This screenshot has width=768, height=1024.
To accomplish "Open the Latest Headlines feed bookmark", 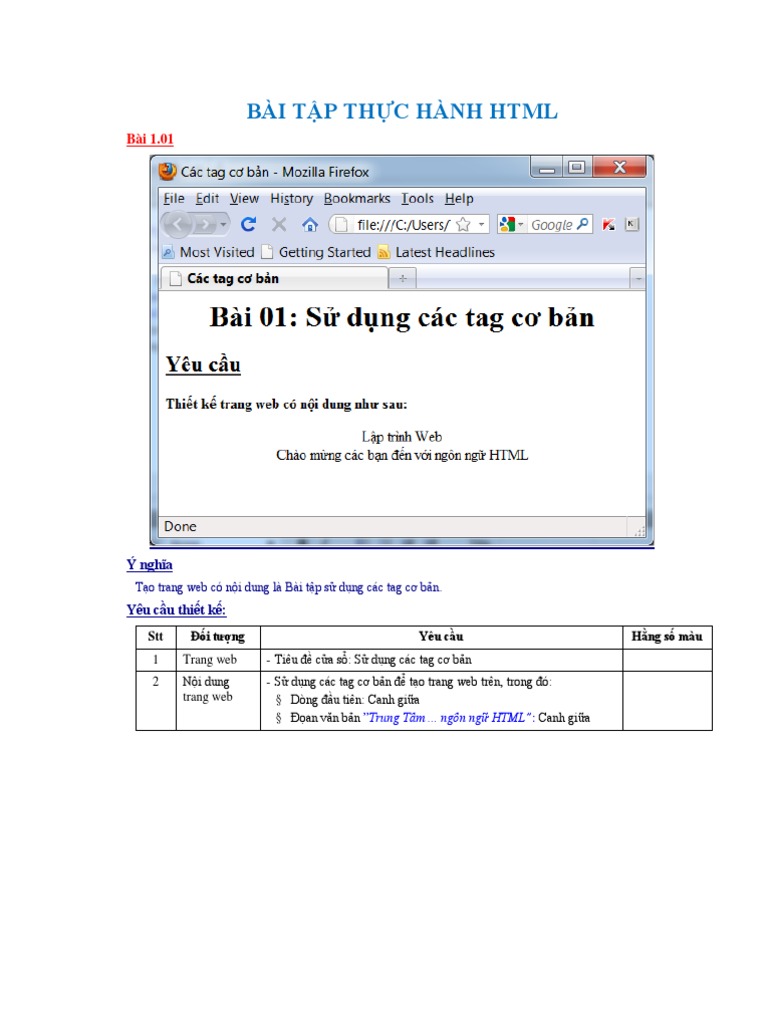I will click(436, 252).
